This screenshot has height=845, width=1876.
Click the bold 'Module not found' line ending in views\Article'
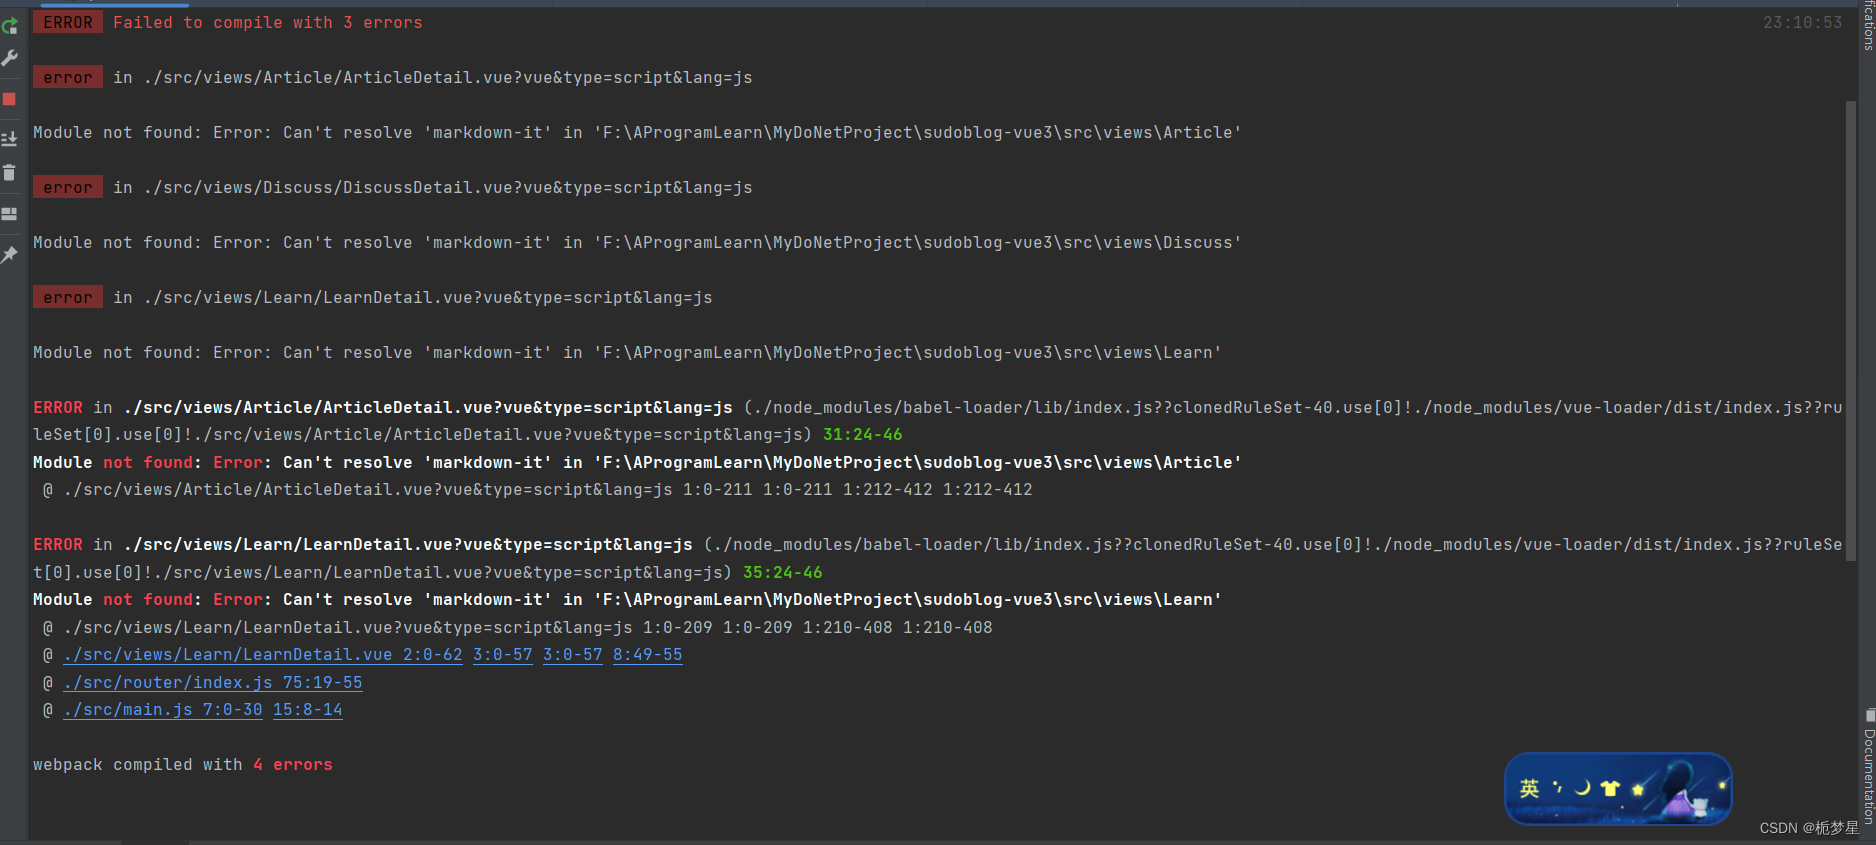tap(637, 463)
